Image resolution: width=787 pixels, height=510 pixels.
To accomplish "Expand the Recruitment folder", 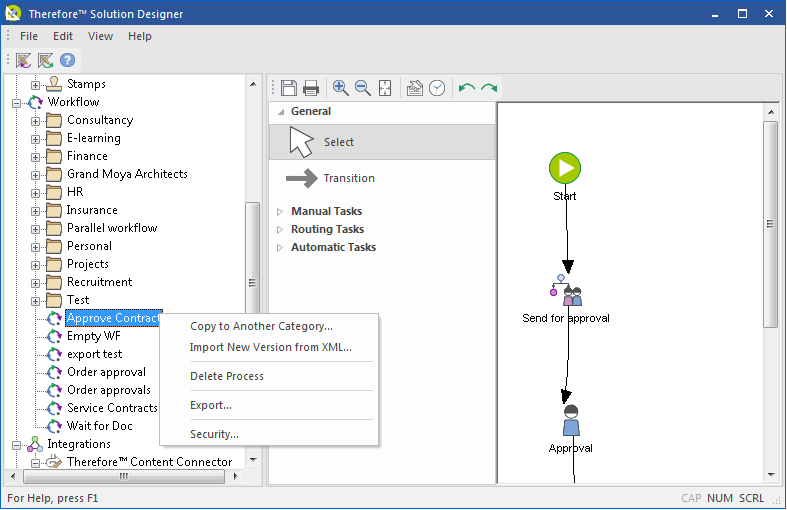I will pyautogui.click(x=35, y=283).
